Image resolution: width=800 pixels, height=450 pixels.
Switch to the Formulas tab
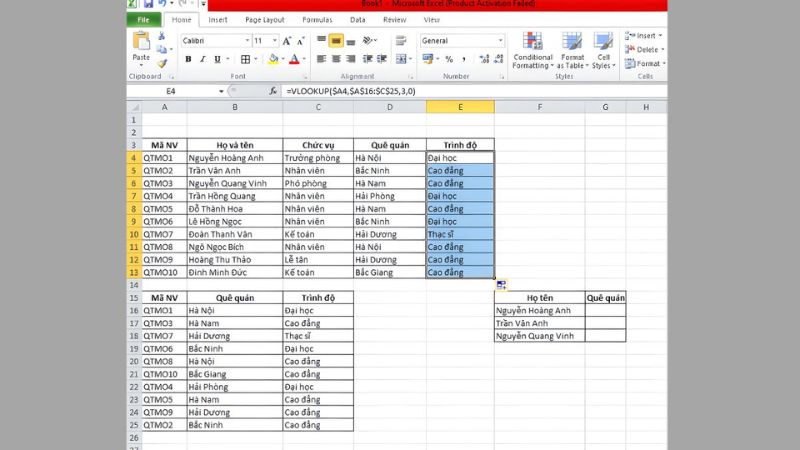(317, 20)
